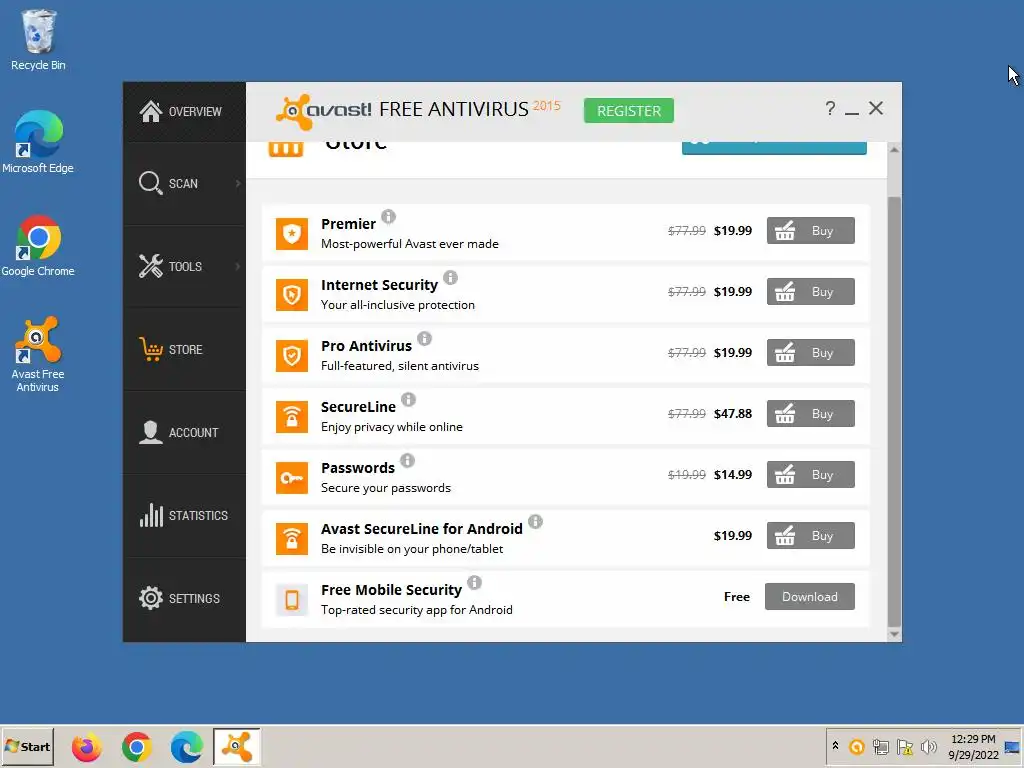Open the Settings section
Viewport: 1024px width, 768px height.
click(x=184, y=598)
